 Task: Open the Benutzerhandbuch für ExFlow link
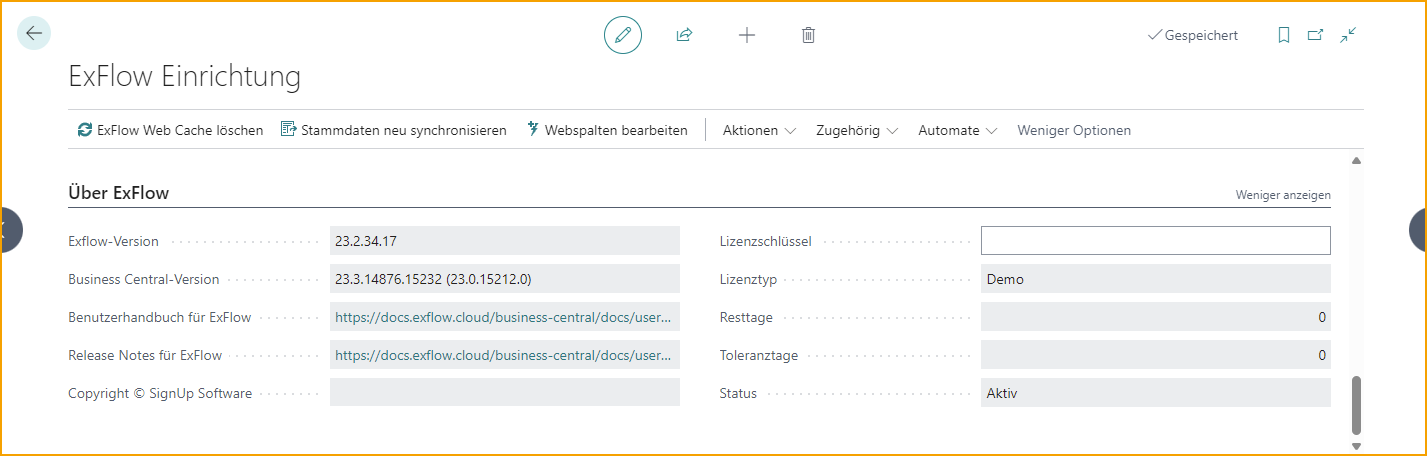tap(505, 317)
